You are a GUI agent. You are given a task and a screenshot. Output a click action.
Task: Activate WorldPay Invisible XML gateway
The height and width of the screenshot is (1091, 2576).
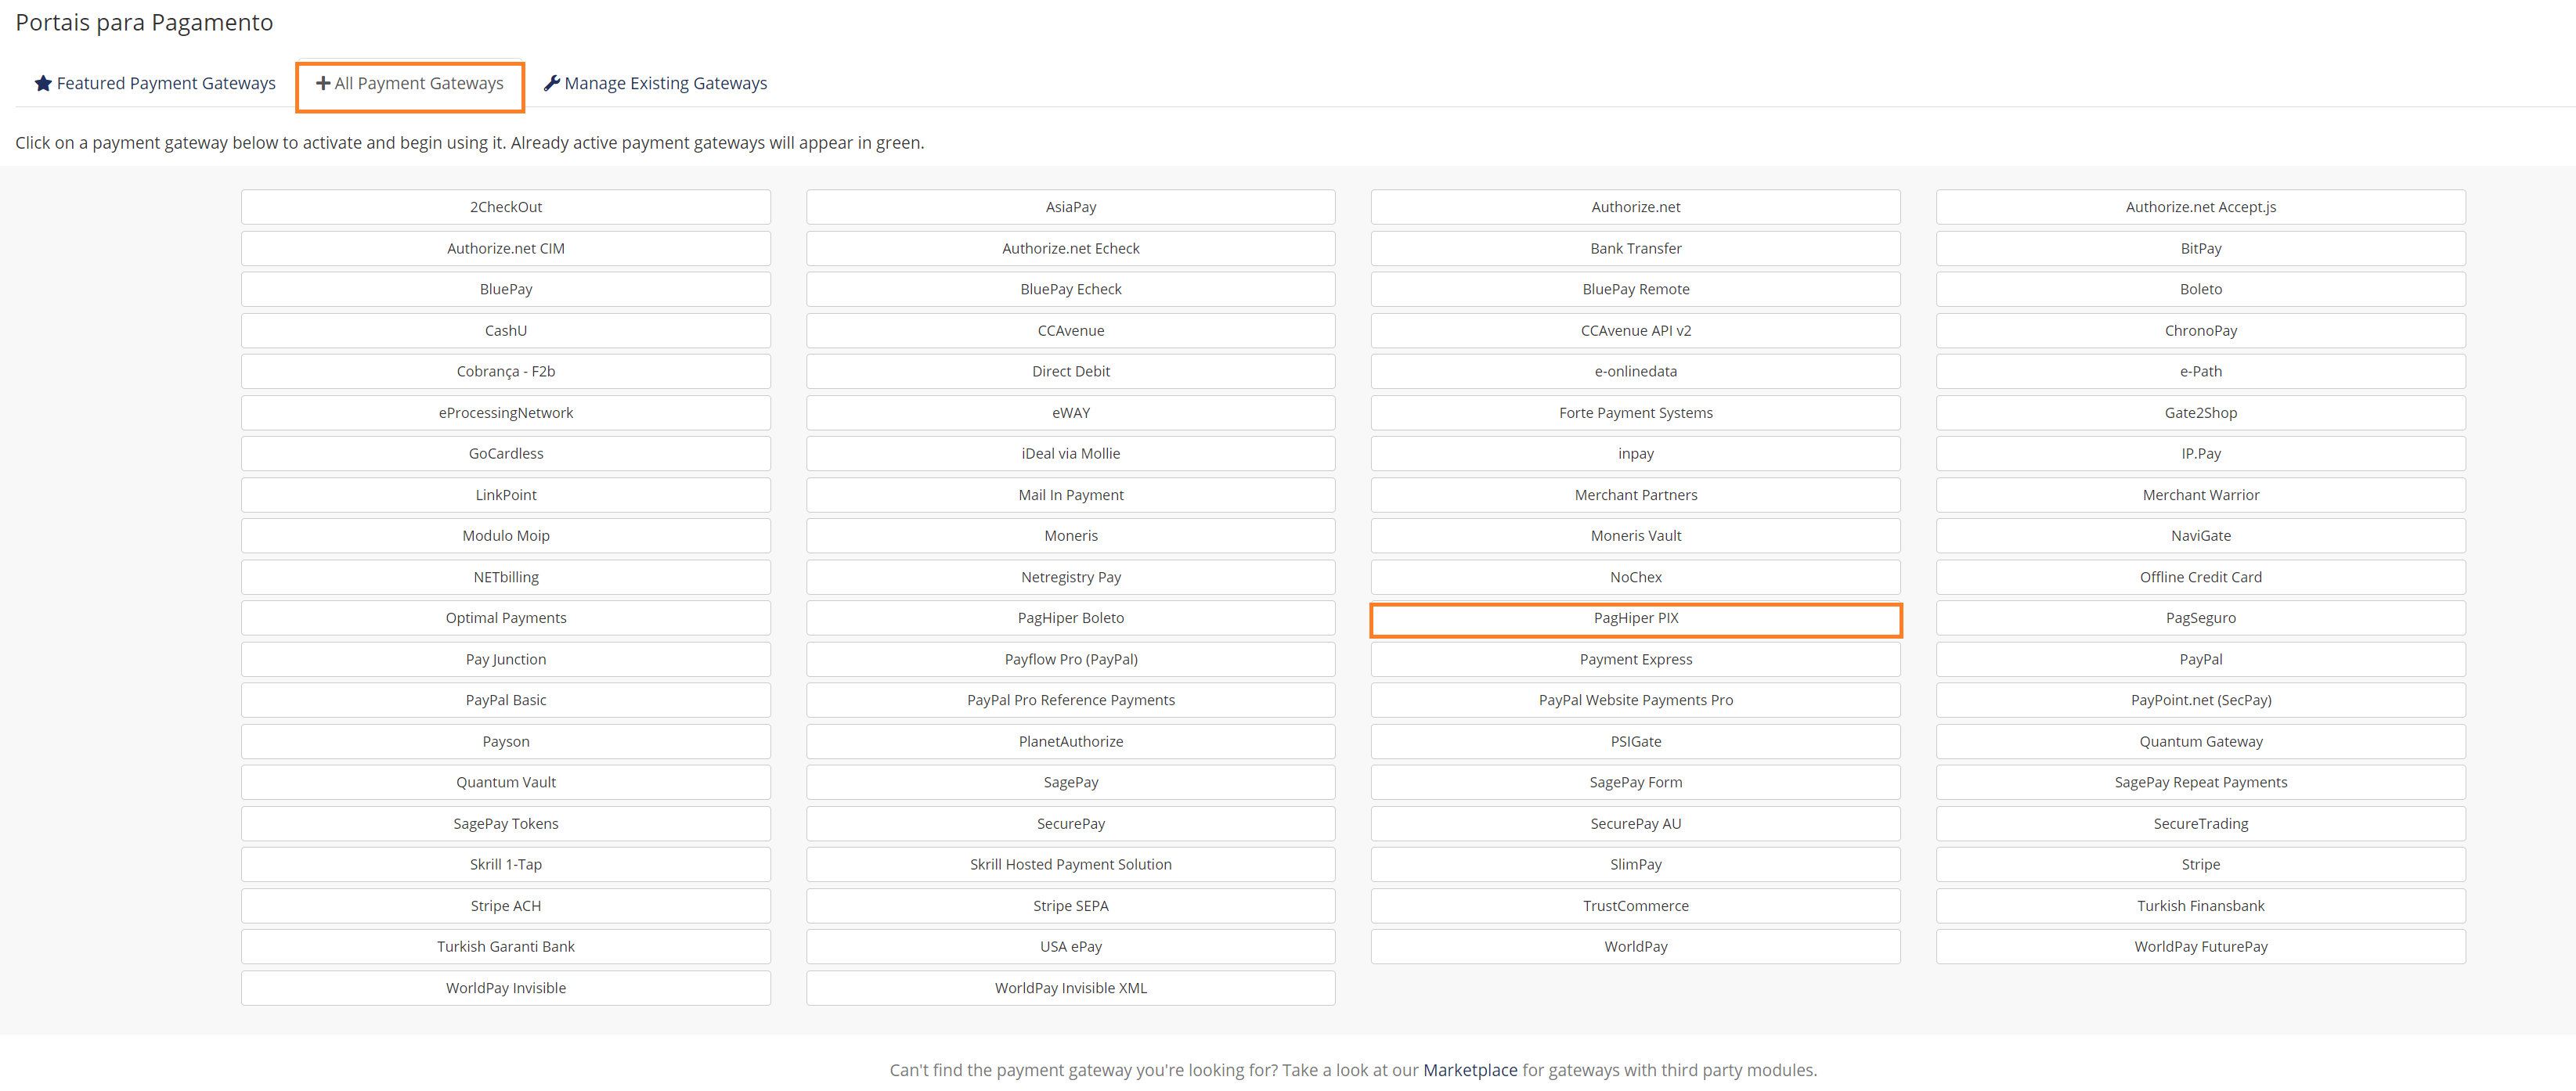tap(1071, 988)
